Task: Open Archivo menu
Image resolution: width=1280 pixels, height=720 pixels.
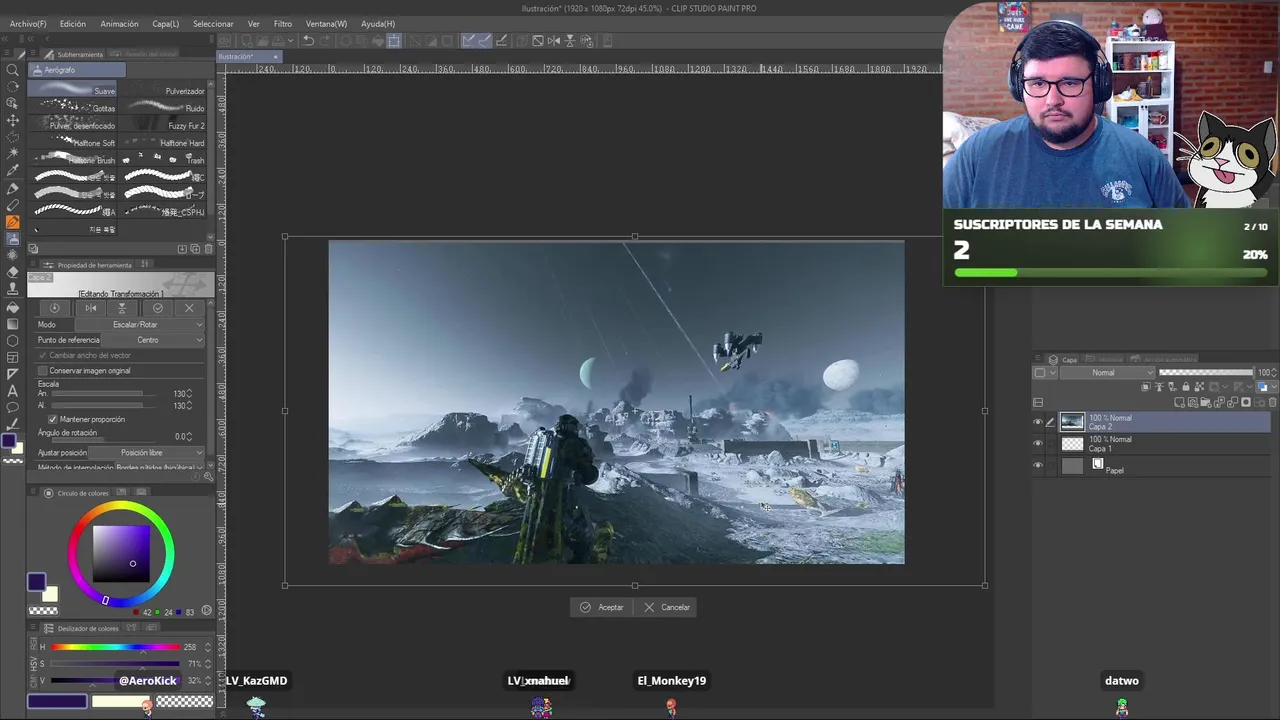Action: click(x=28, y=23)
